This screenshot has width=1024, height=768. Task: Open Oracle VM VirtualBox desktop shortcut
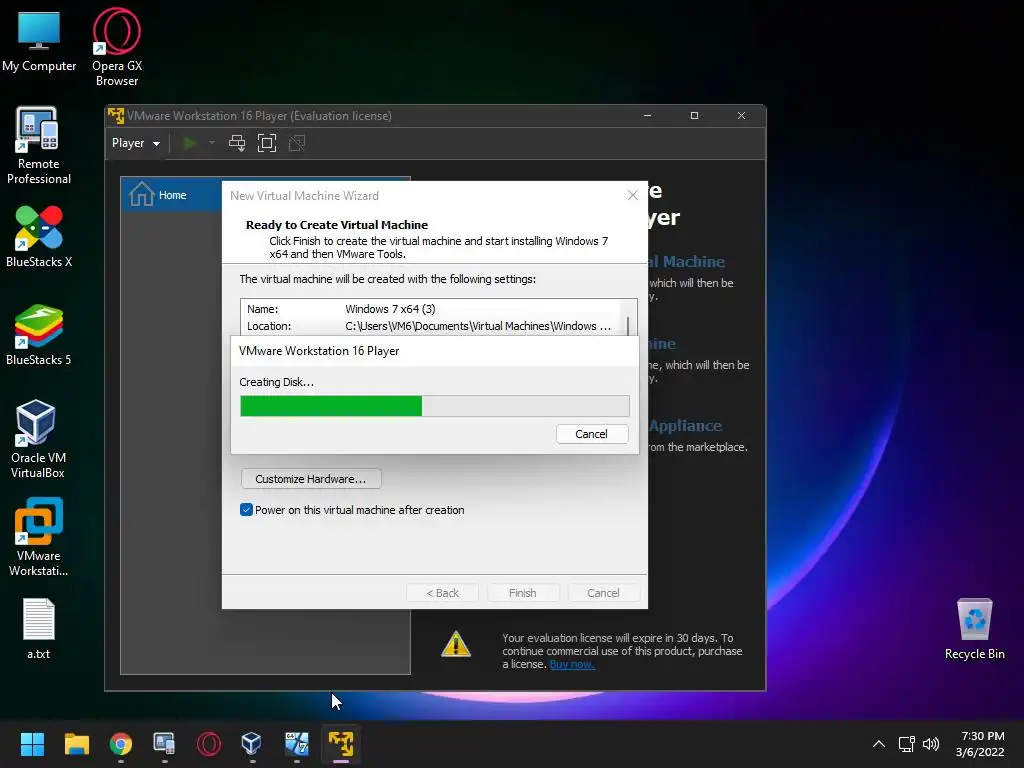(38, 439)
